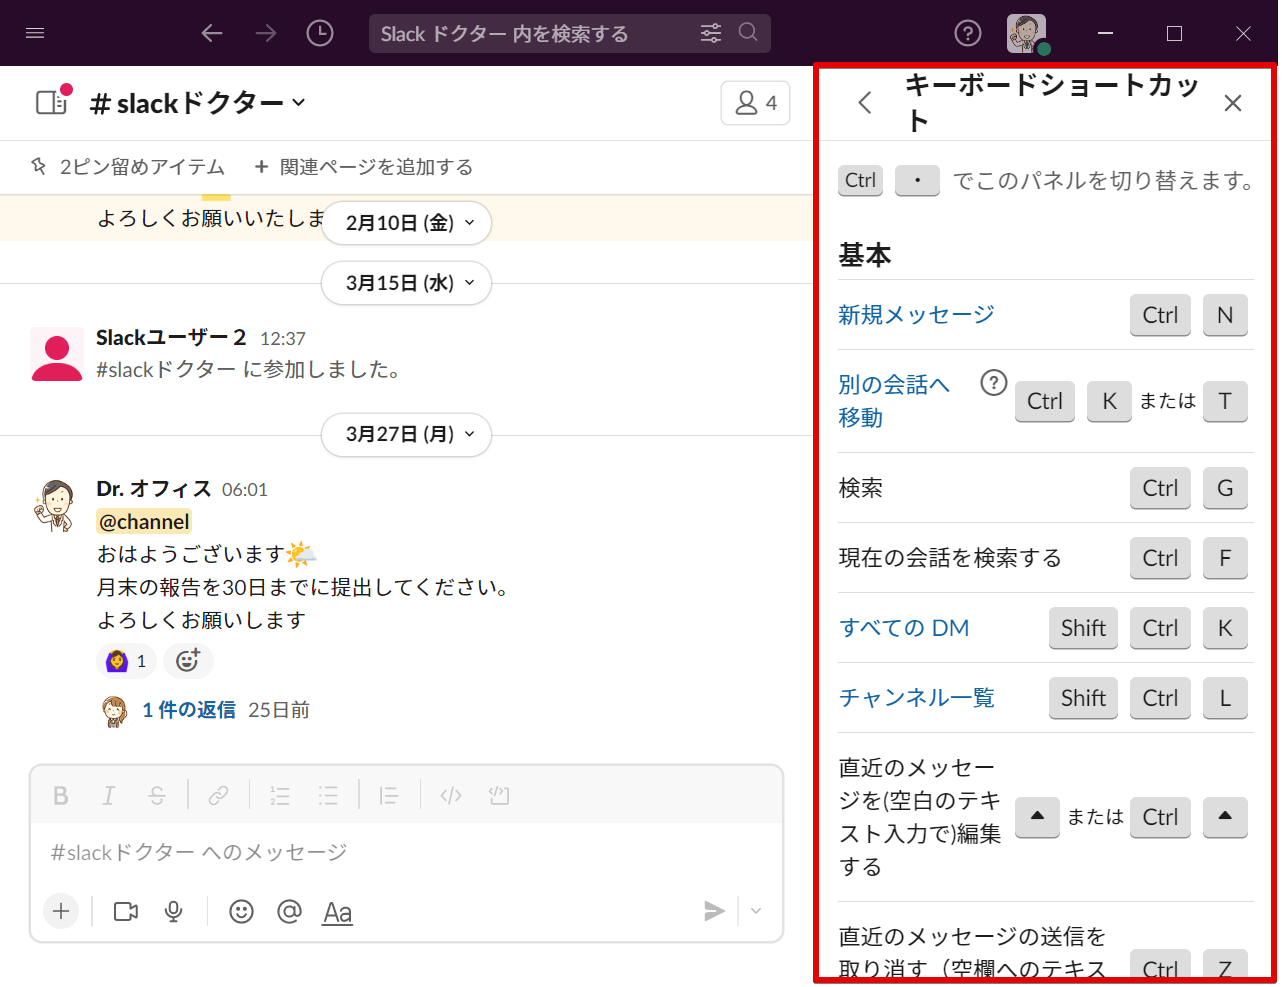Open the send options arrow beside the send icon
This screenshot has width=1282, height=987.
coord(755,911)
